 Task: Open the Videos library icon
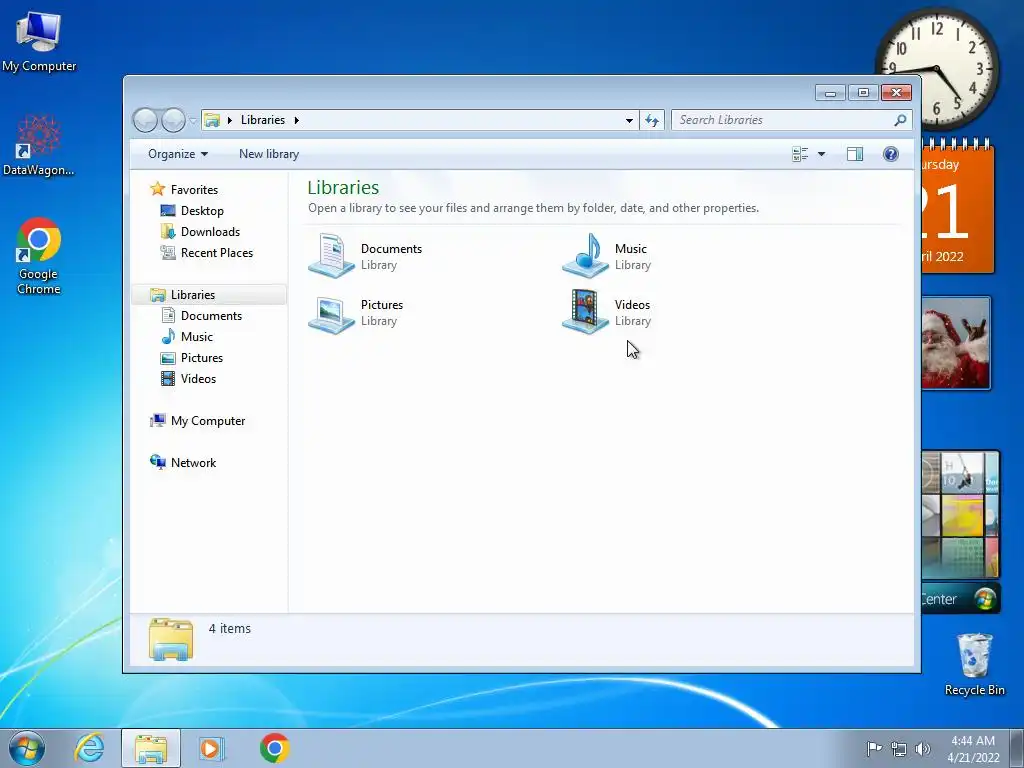(x=585, y=312)
